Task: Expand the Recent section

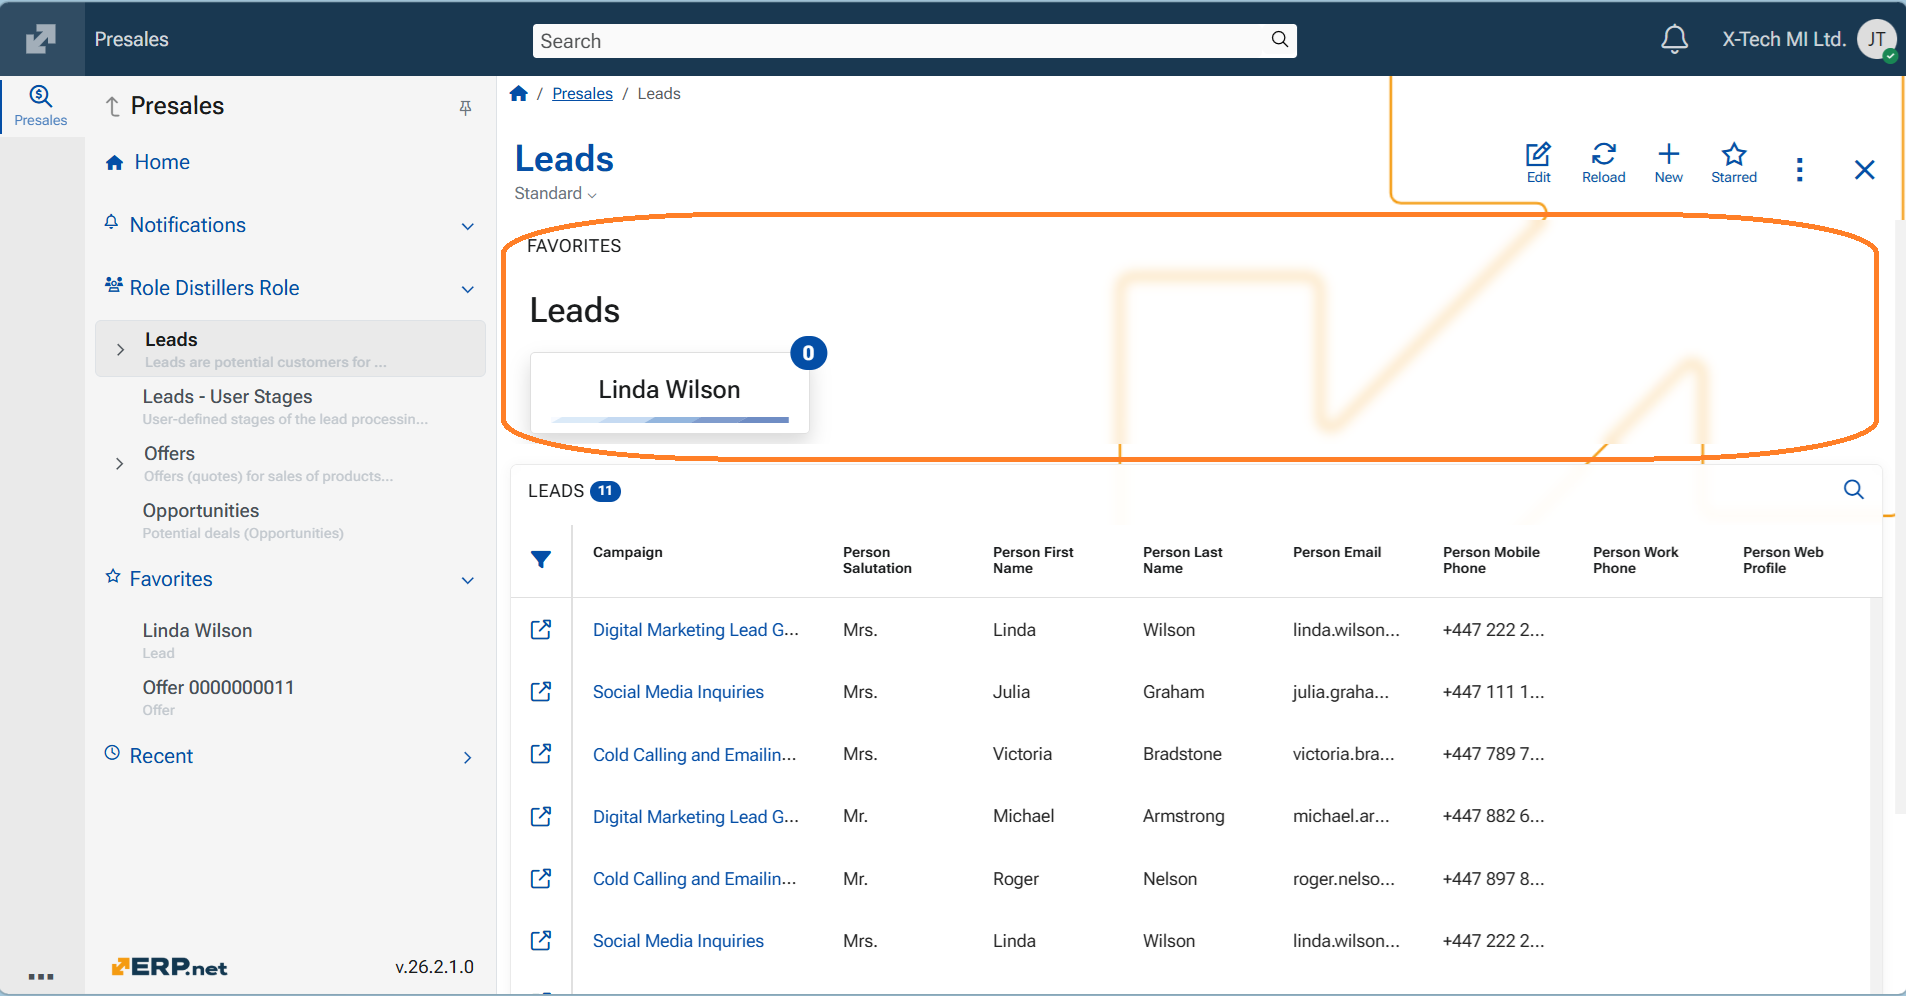Action: (x=467, y=757)
